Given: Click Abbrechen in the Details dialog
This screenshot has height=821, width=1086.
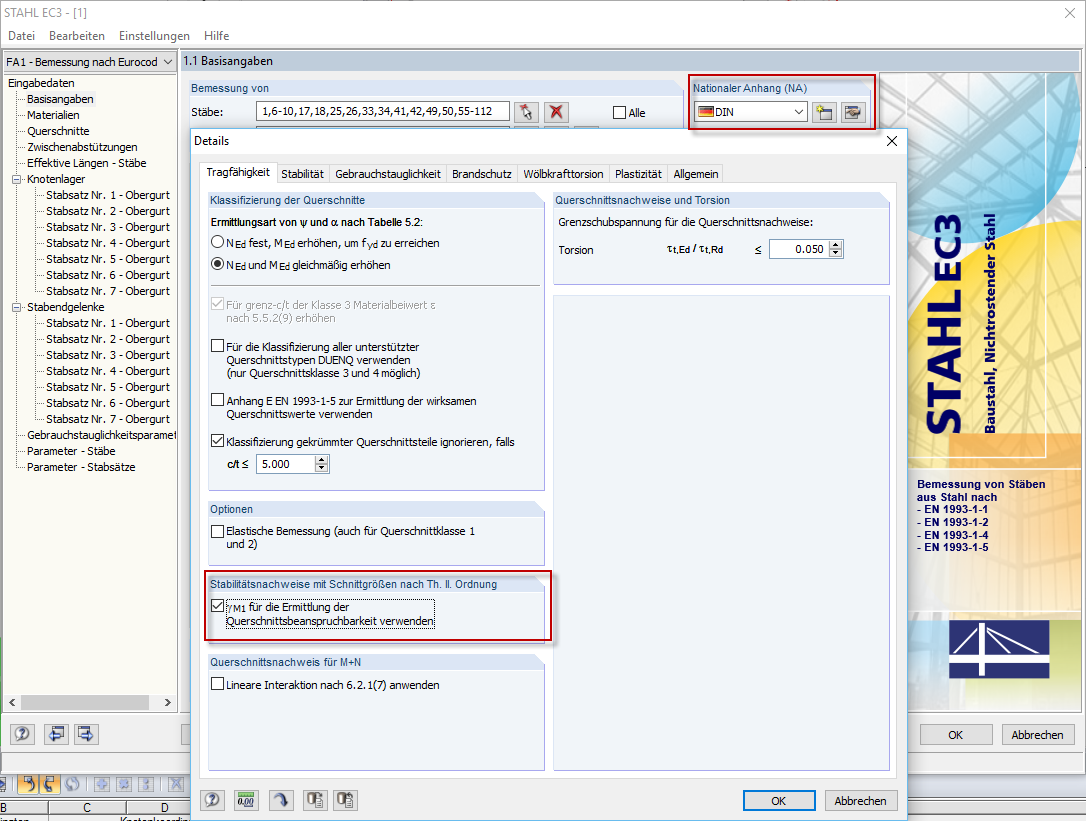Looking at the screenshot, I should tap(860, 801).
